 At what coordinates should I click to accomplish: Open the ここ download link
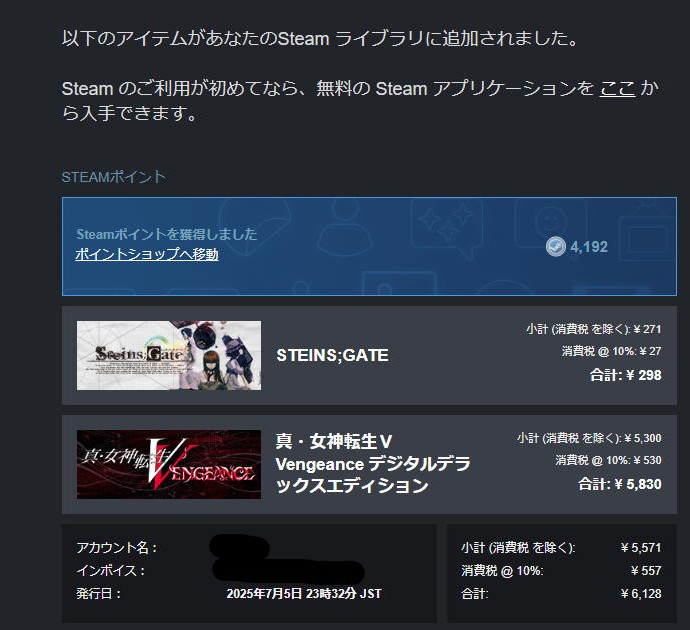617,88
